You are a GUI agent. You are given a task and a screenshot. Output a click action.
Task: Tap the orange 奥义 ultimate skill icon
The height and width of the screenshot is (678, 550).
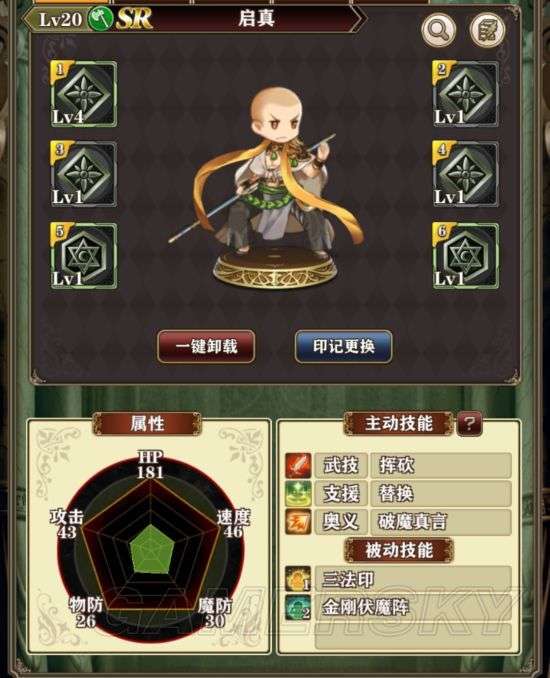coord(298,521)
